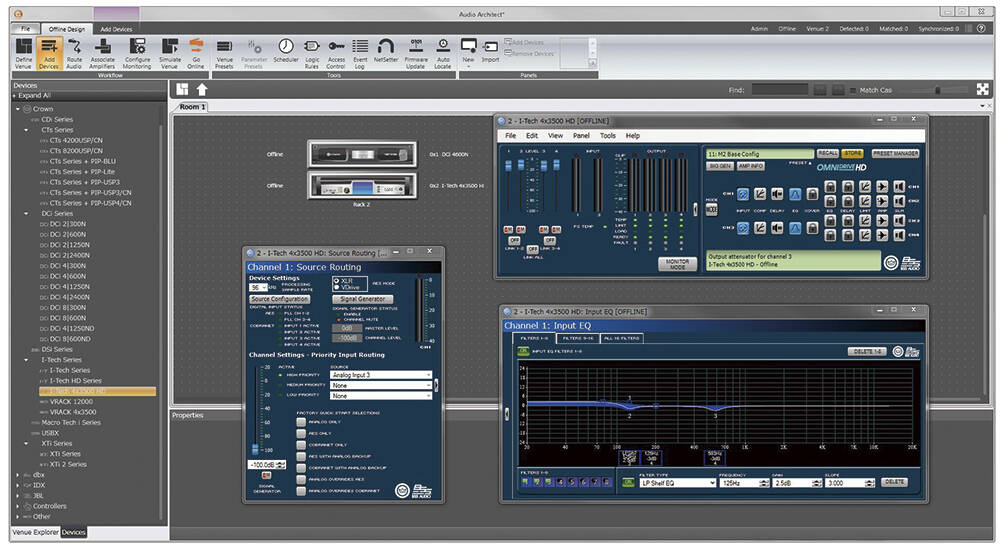The width and height of the screenshot is (1000, 545).
Task: Switch to Filters 9-16 tab
Action: point(577,338)
